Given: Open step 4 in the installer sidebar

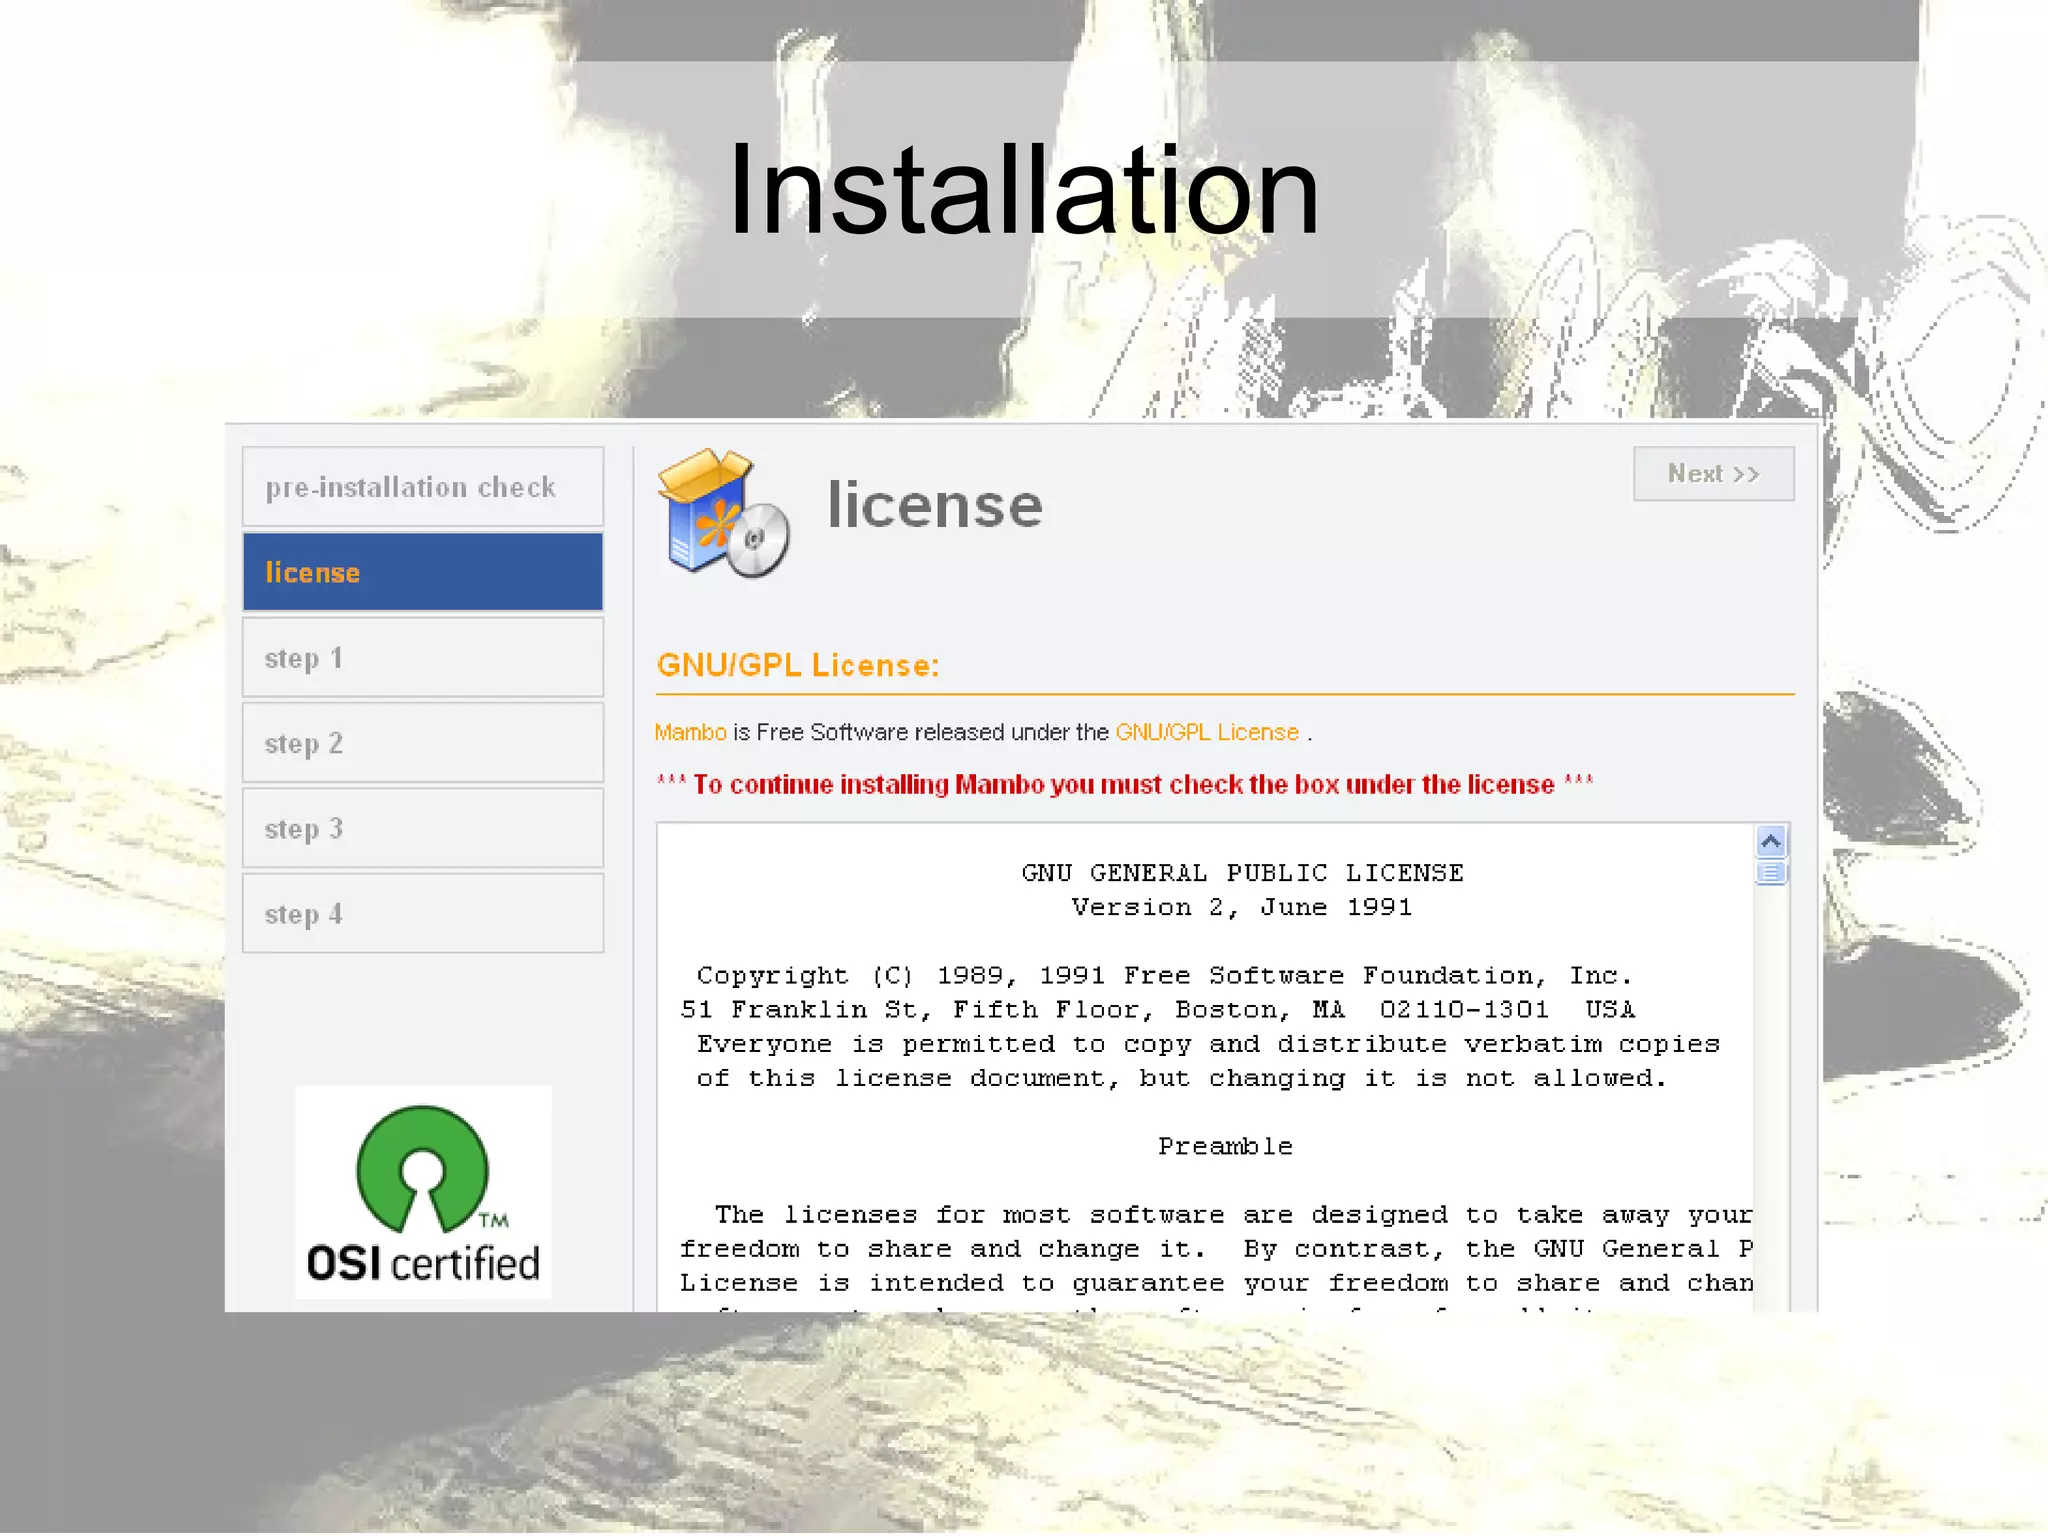Looking at the screenshot, I should 423,914.
